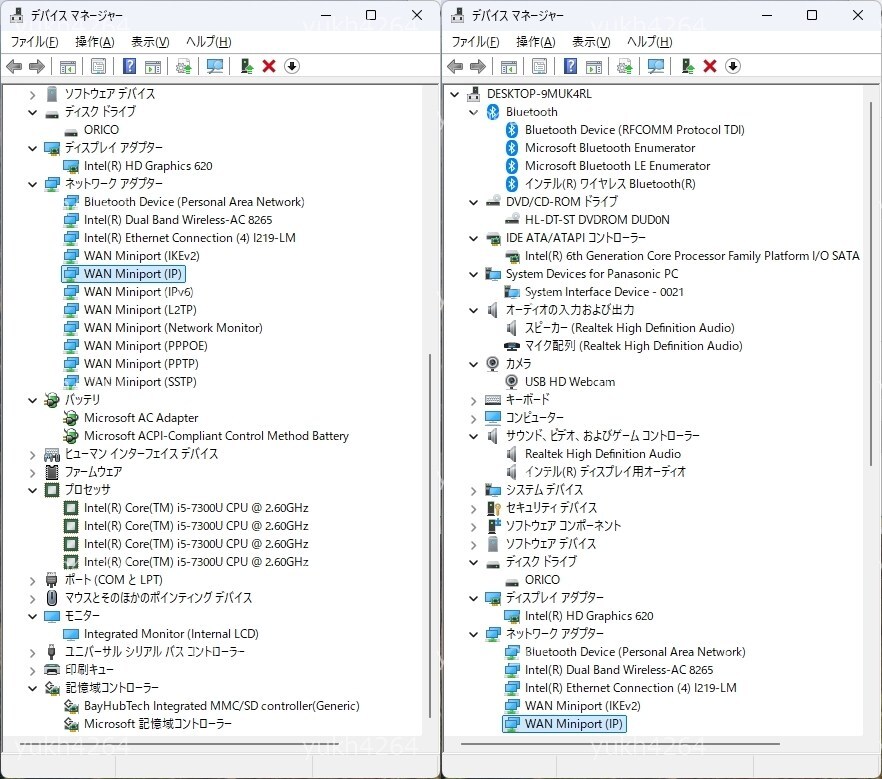Click Back arrow in right window toolbar
This screenshot has height=779, width=882.
tap(455, 66)
